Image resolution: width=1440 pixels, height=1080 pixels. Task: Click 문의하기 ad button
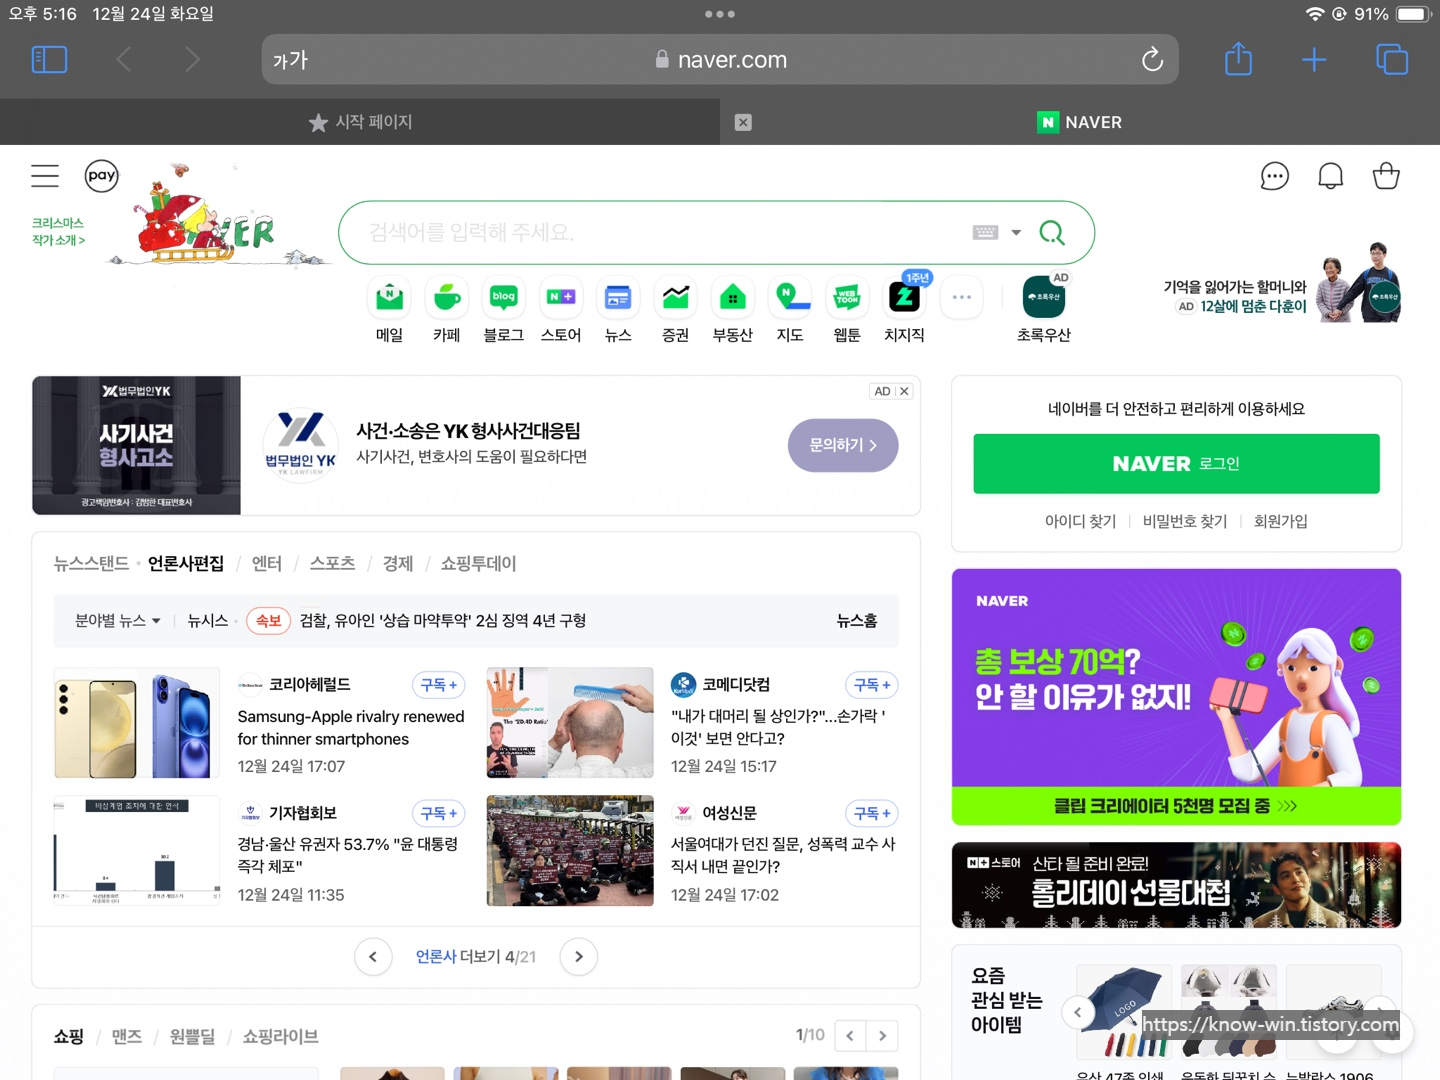click(843, 446)
